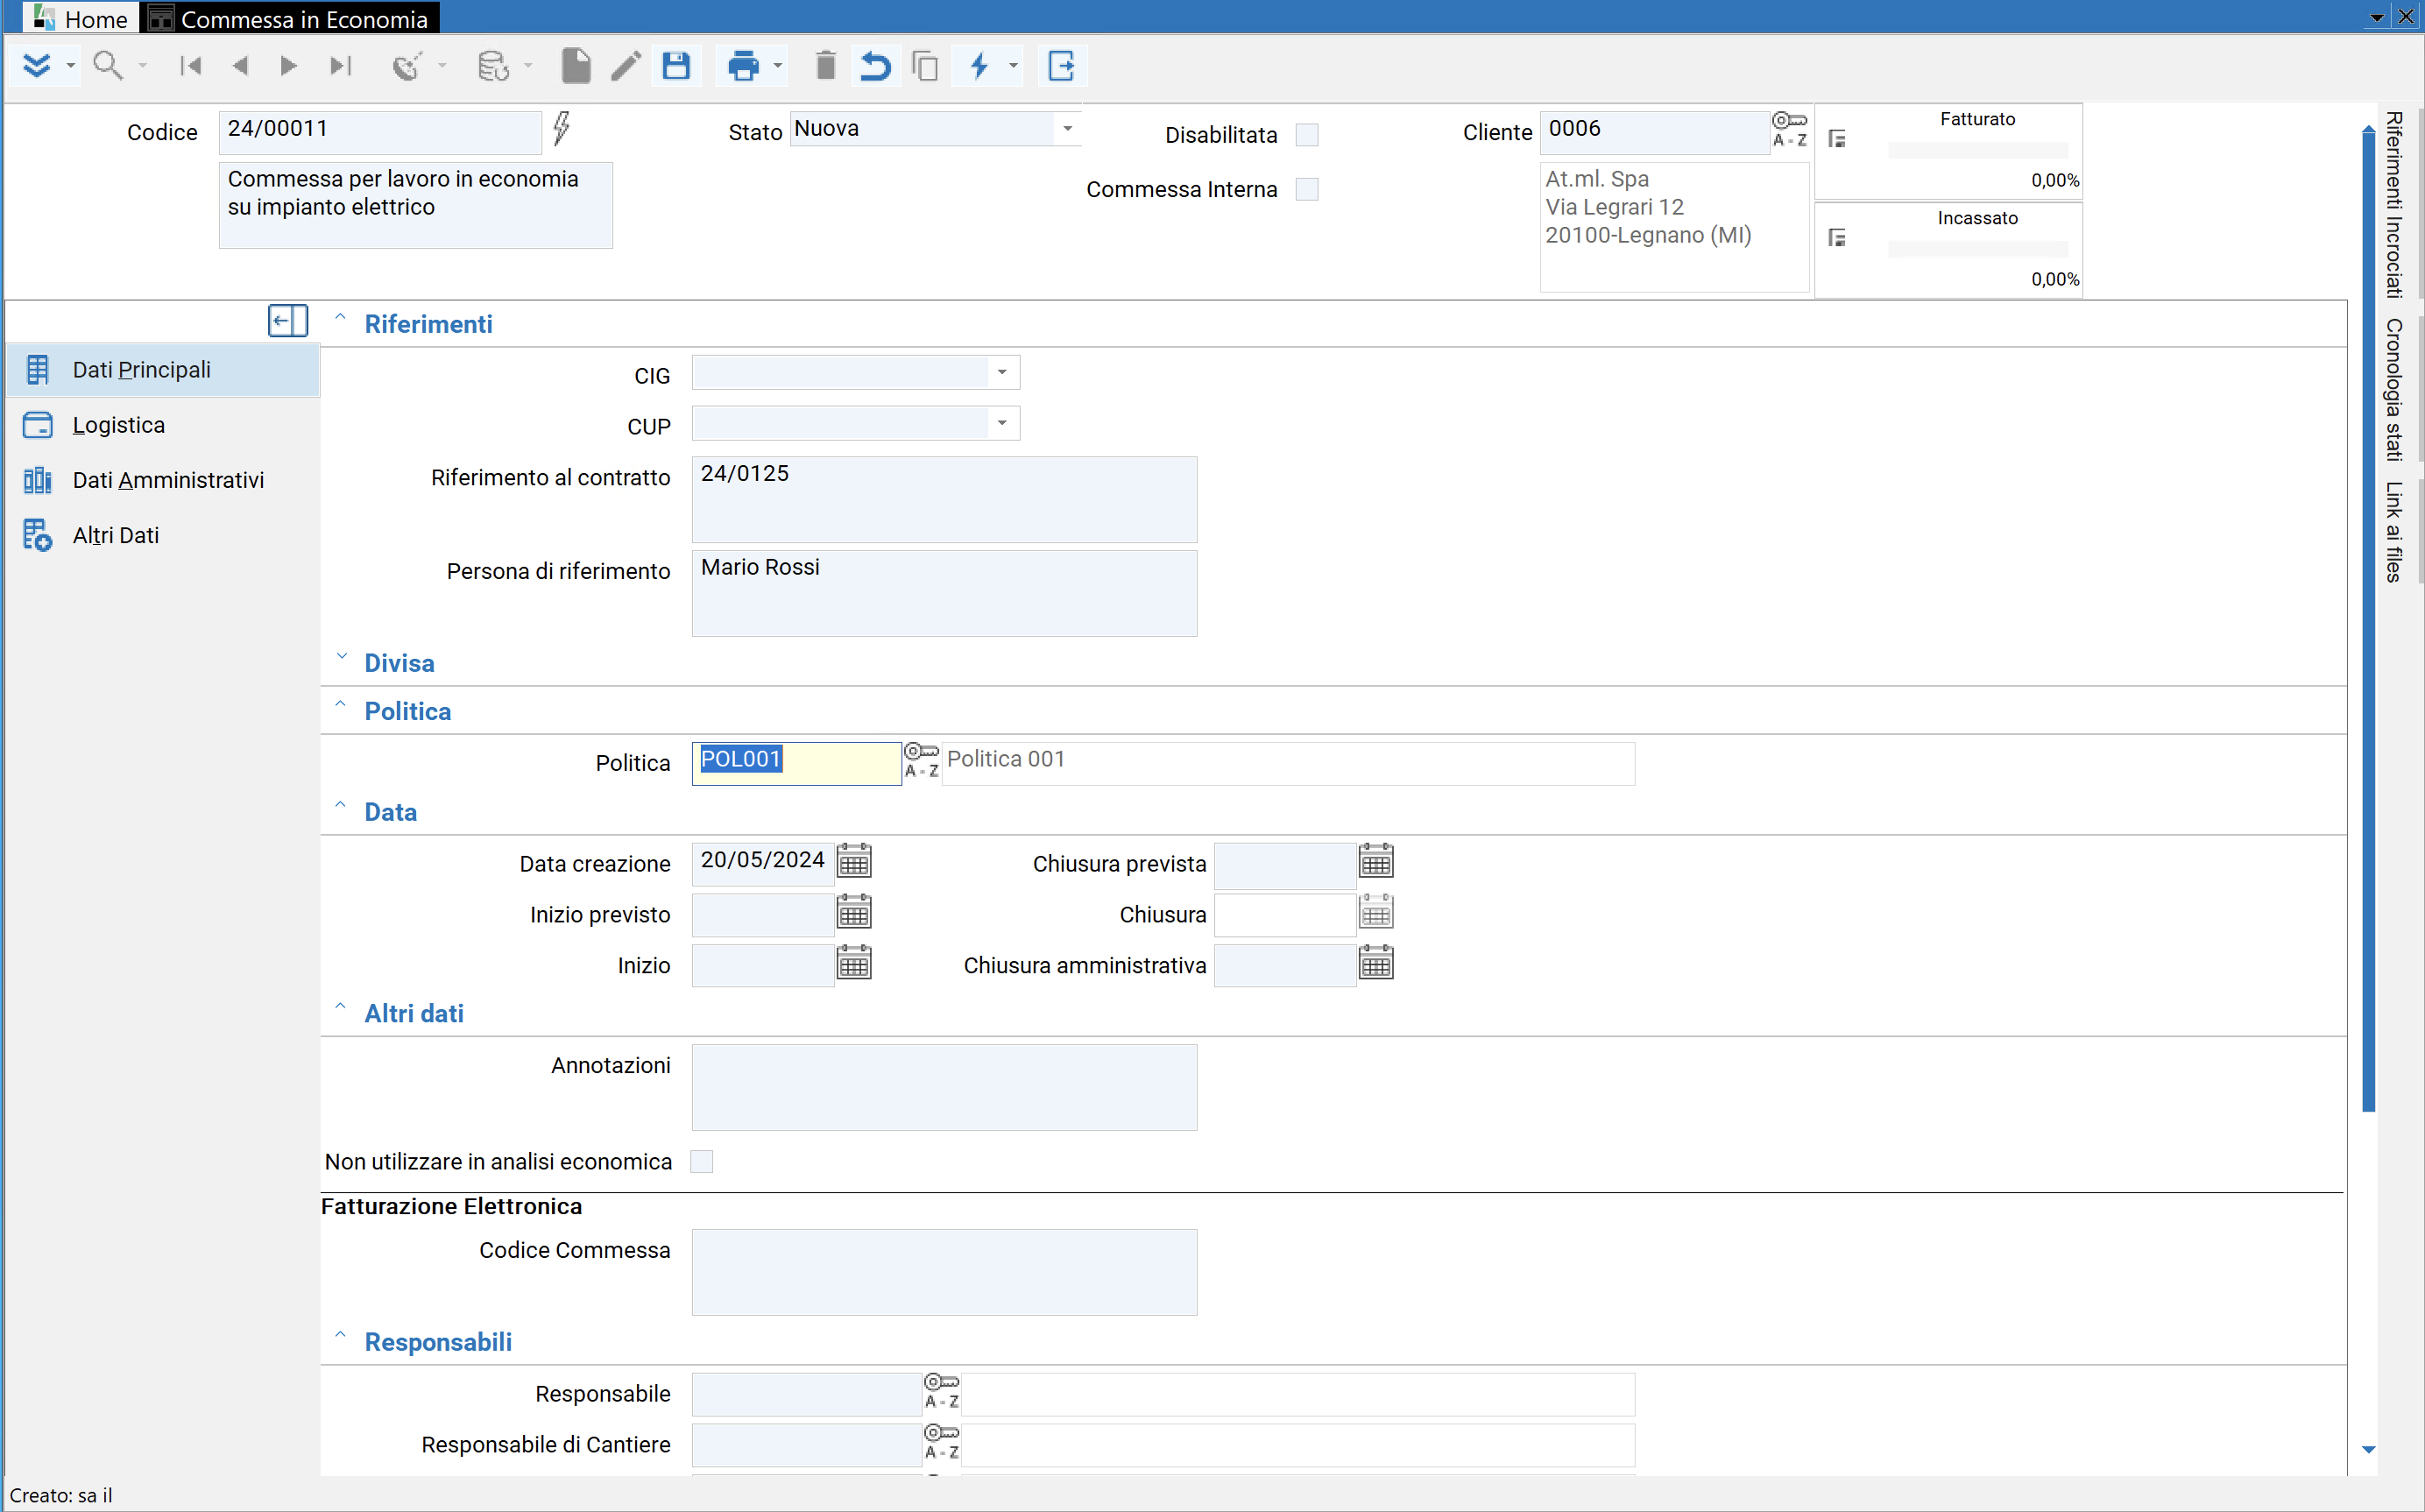Create a new document with page icon
Image resolution: width=2425 pixels, height=1512 pixels.
576,66
